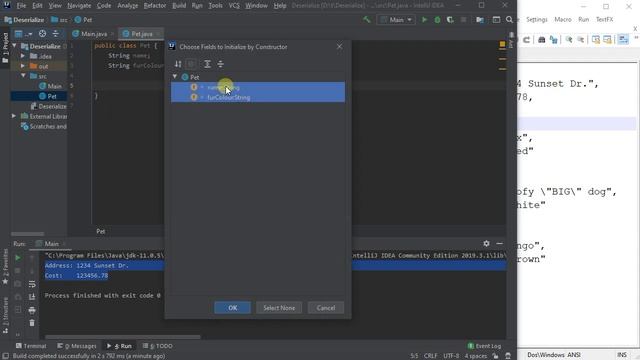
Task: Click the Project panel horizontal scrollbar
Action: tap(27, 234)
